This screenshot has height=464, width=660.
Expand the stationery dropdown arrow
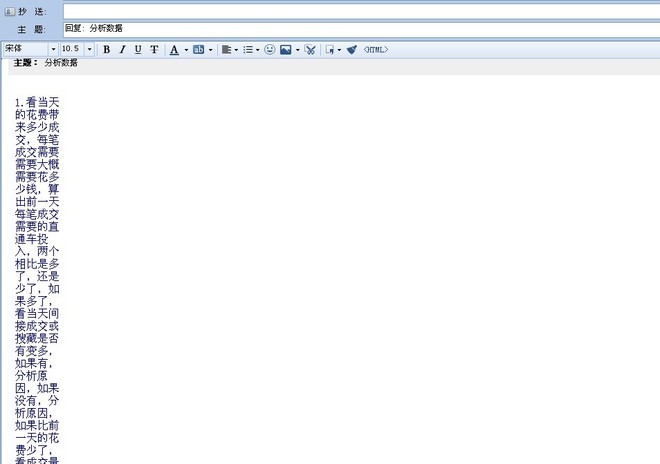tap(339, 50)
